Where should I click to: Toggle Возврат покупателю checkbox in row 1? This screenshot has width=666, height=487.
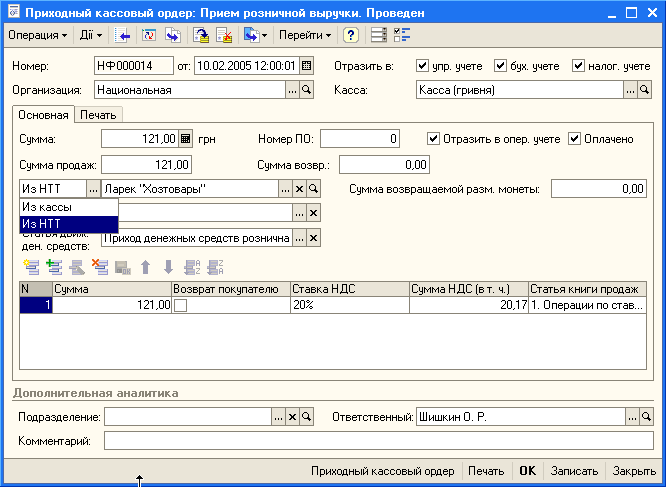[181, 305]
